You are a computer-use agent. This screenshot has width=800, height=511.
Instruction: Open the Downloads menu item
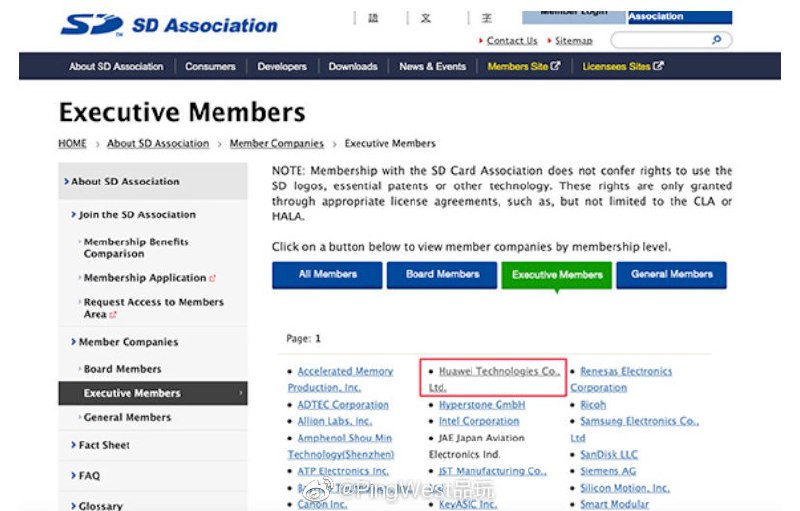353,67
